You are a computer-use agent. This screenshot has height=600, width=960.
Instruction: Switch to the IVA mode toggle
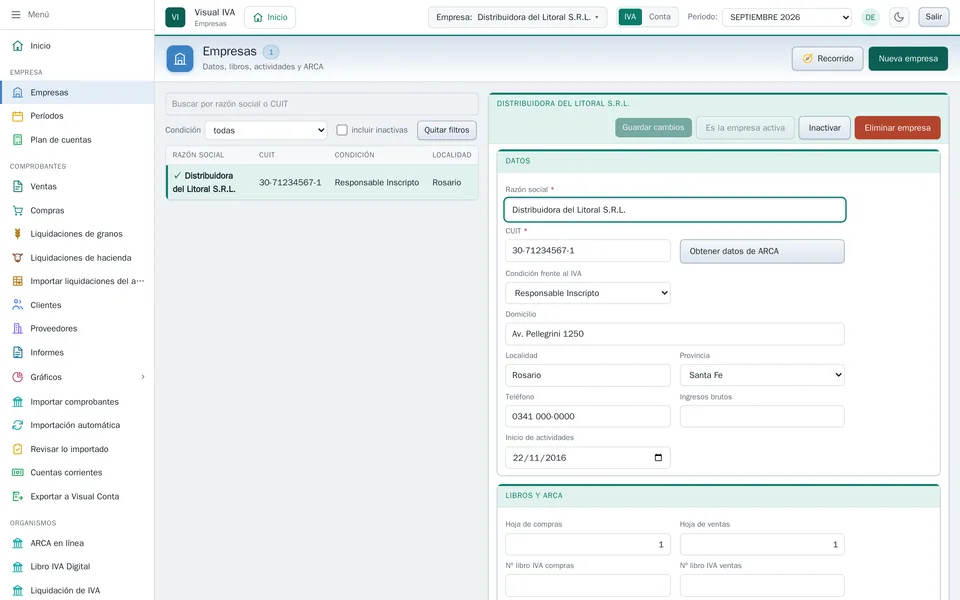[630, 17]
